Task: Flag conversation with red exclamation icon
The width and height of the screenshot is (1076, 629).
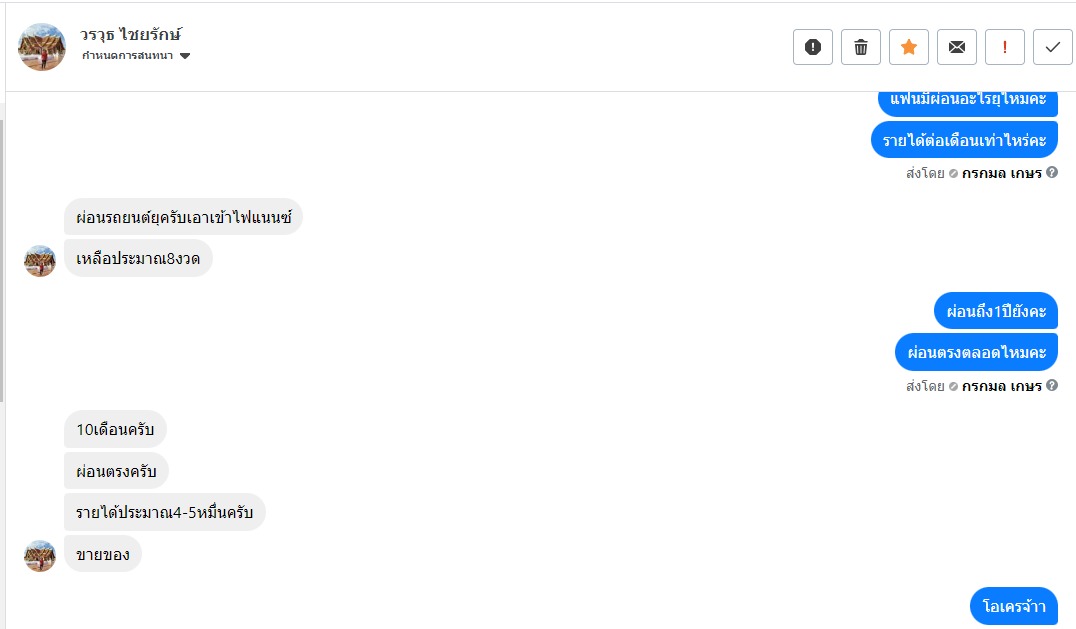Action: coord(1005,47)
